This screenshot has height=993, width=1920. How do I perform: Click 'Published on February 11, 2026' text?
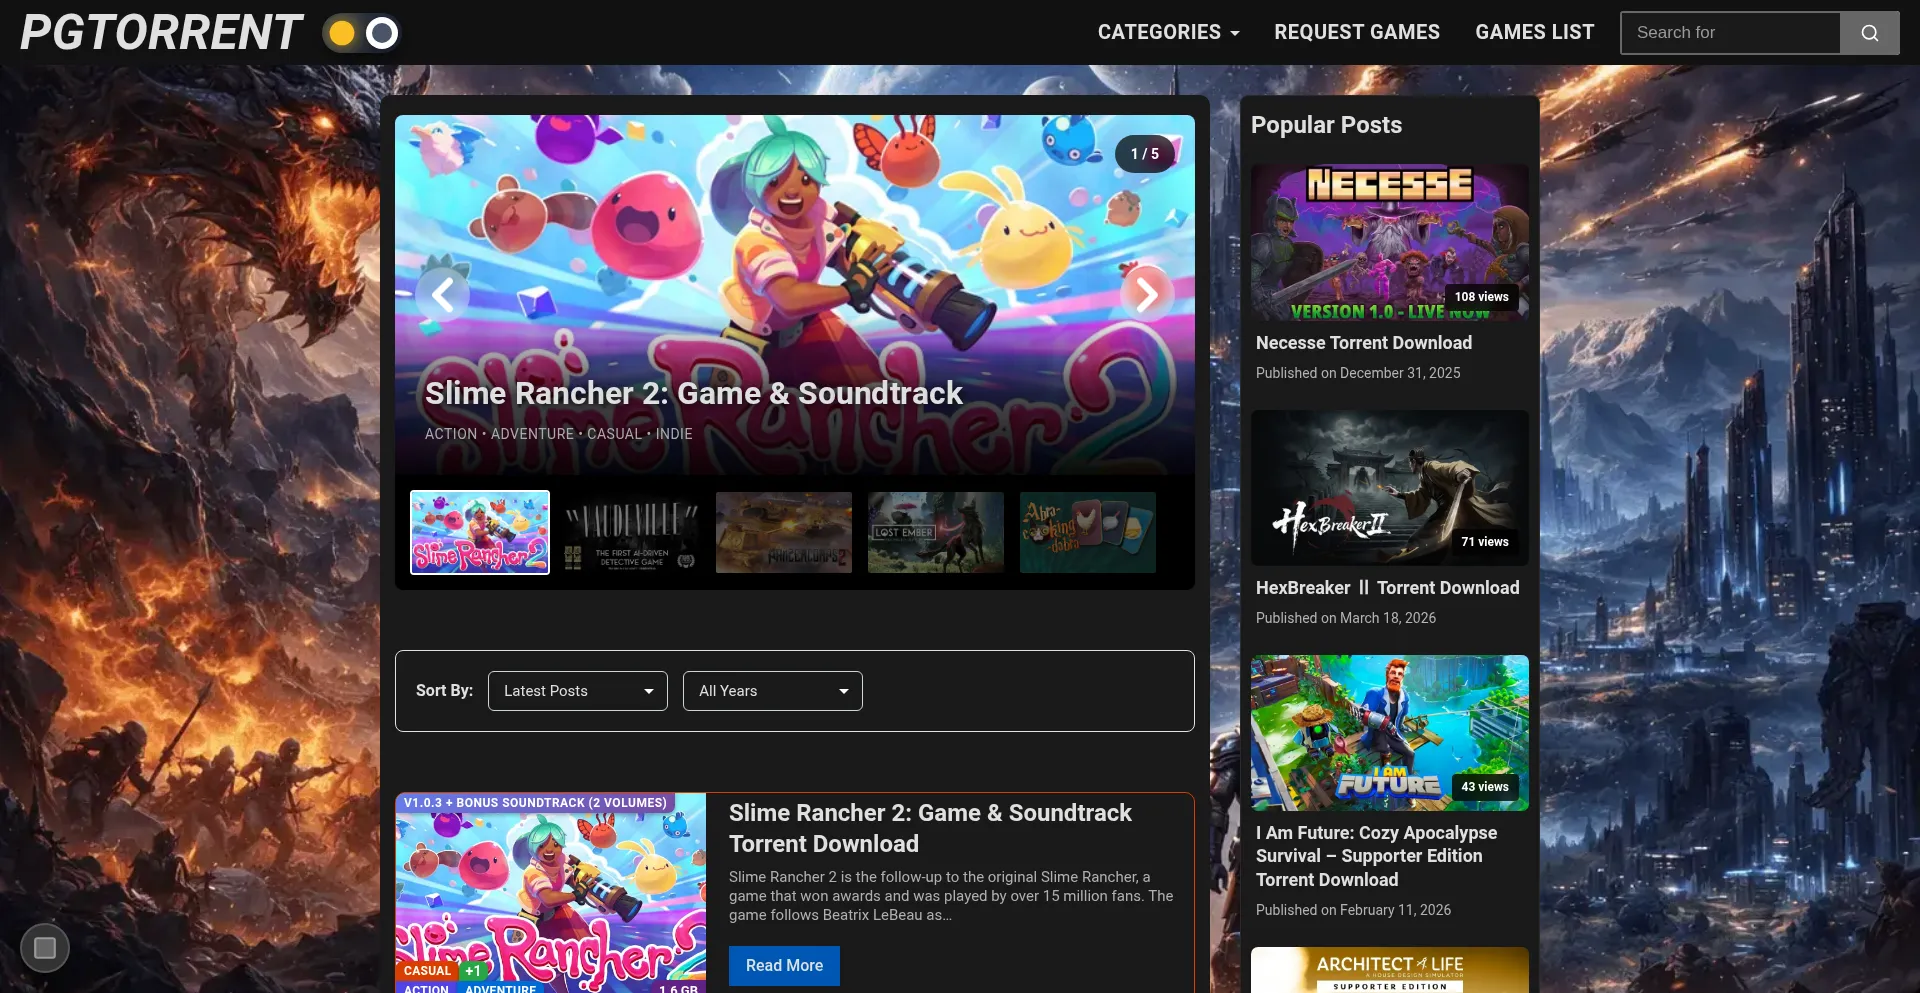(x=1353, y=910)
